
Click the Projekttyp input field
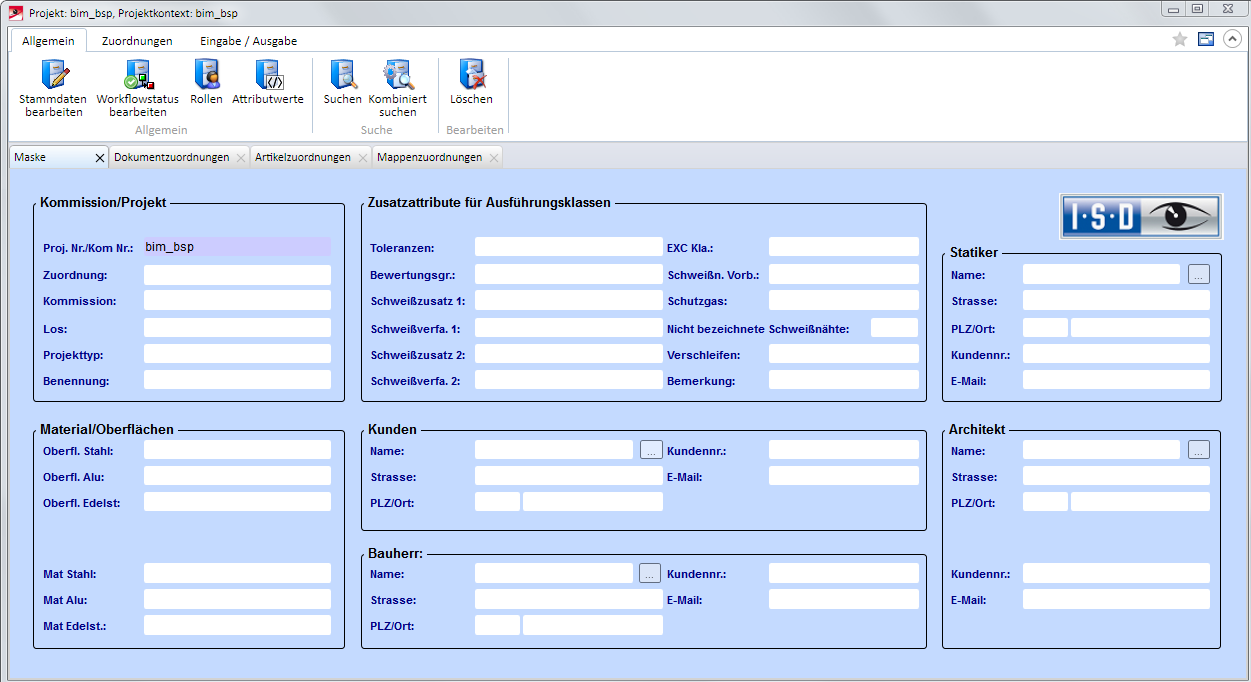pos(237,354)
